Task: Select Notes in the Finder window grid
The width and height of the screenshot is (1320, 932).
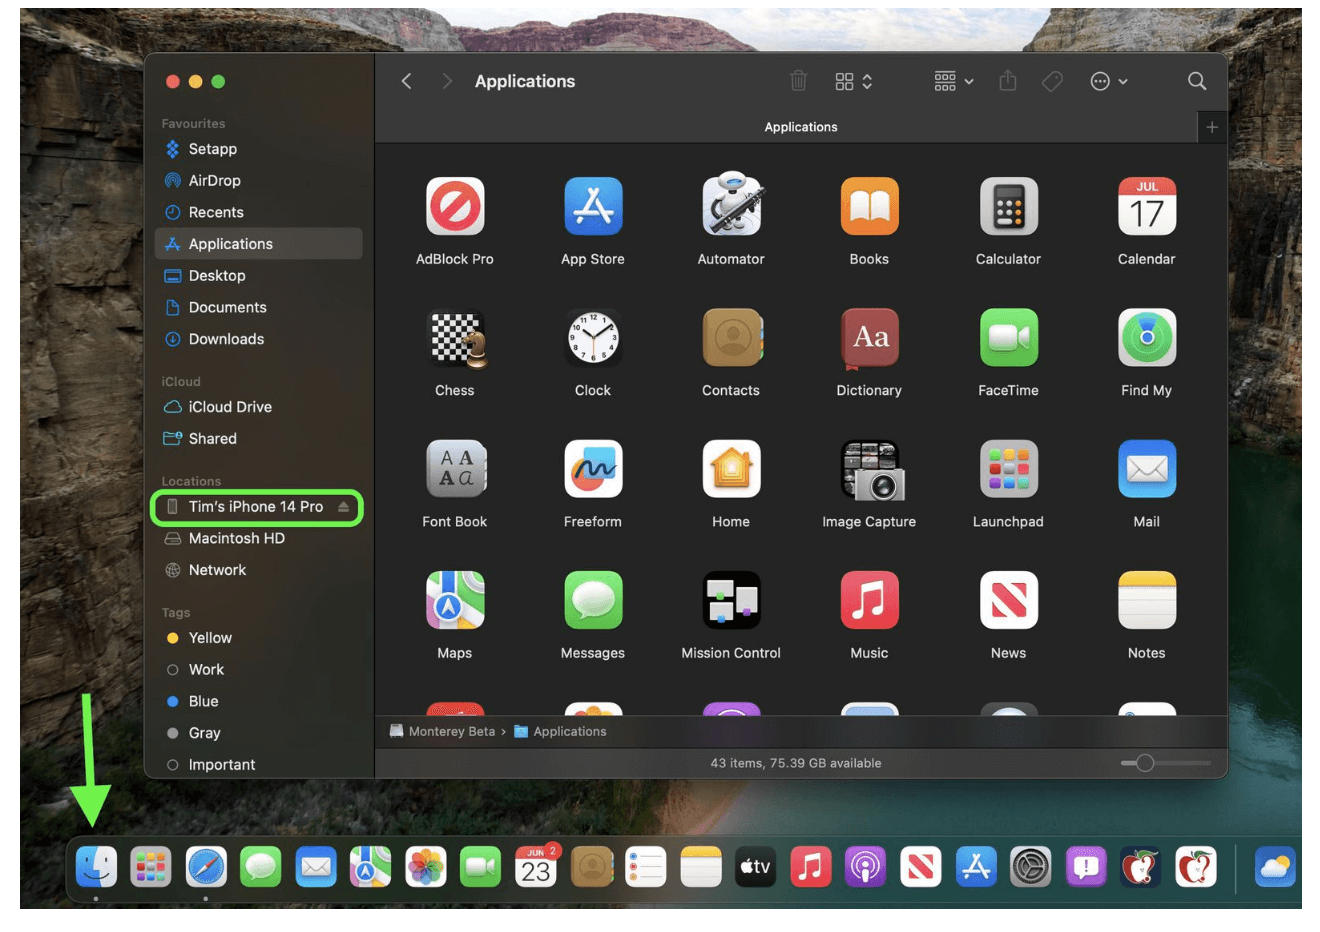Action: (1147, 600)
